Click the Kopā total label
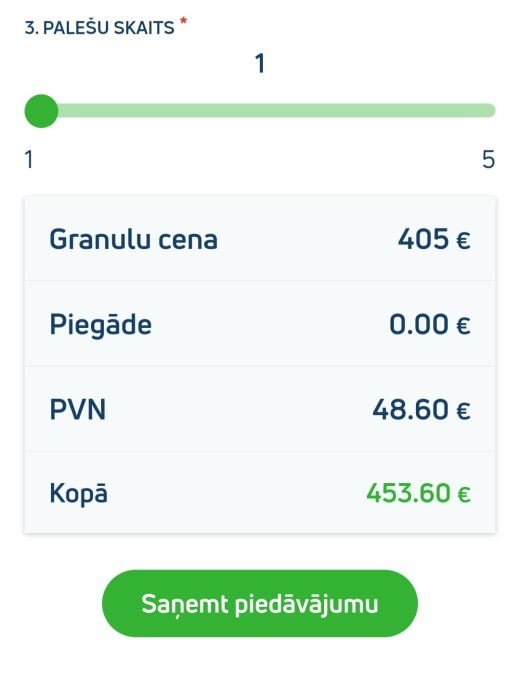 click(x=78, y=494)
